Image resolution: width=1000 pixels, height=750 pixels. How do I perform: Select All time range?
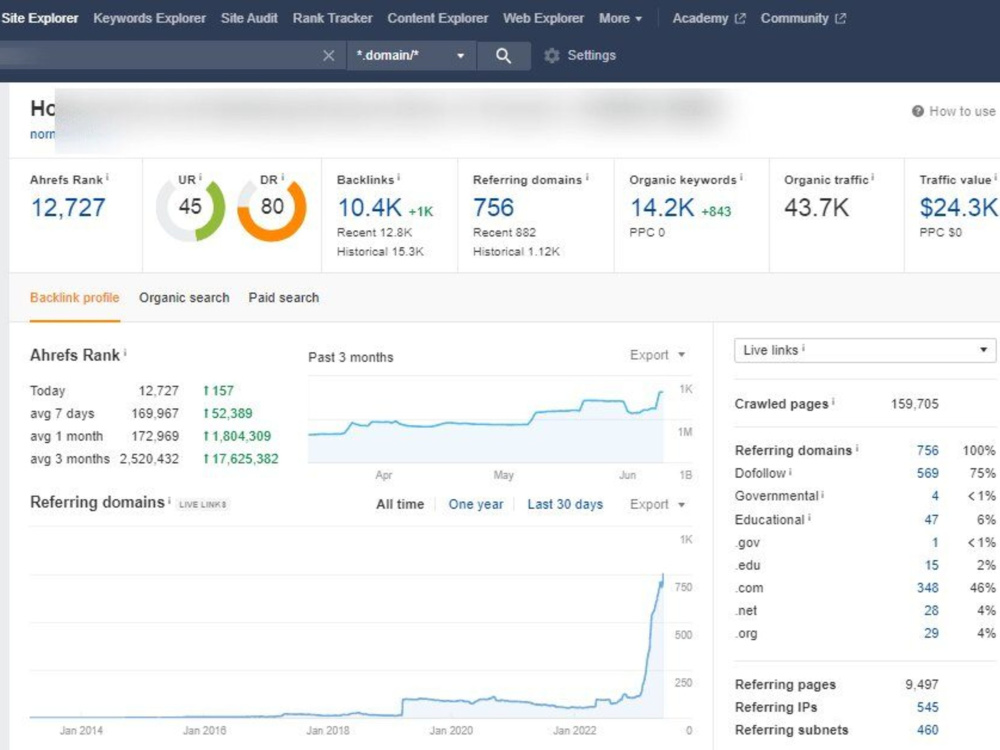[x=400, y=504]
